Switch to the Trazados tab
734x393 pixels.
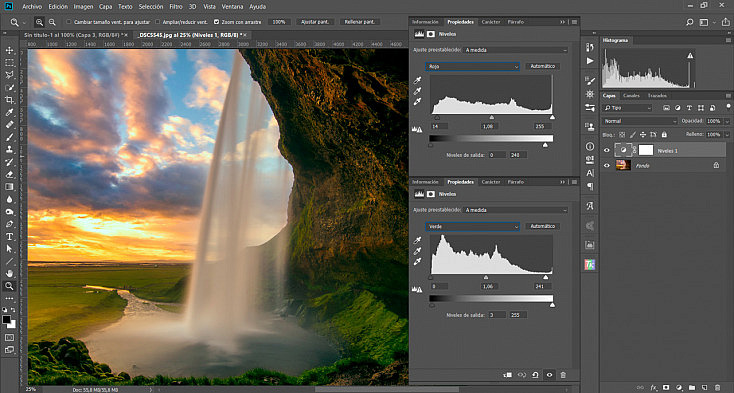(x=657, y=95)
